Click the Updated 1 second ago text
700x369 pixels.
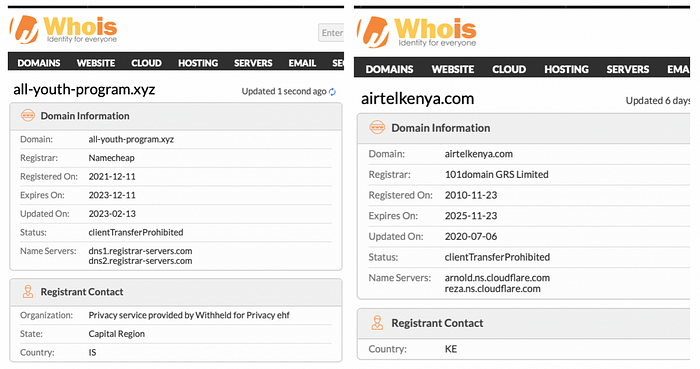coord(284,91)
